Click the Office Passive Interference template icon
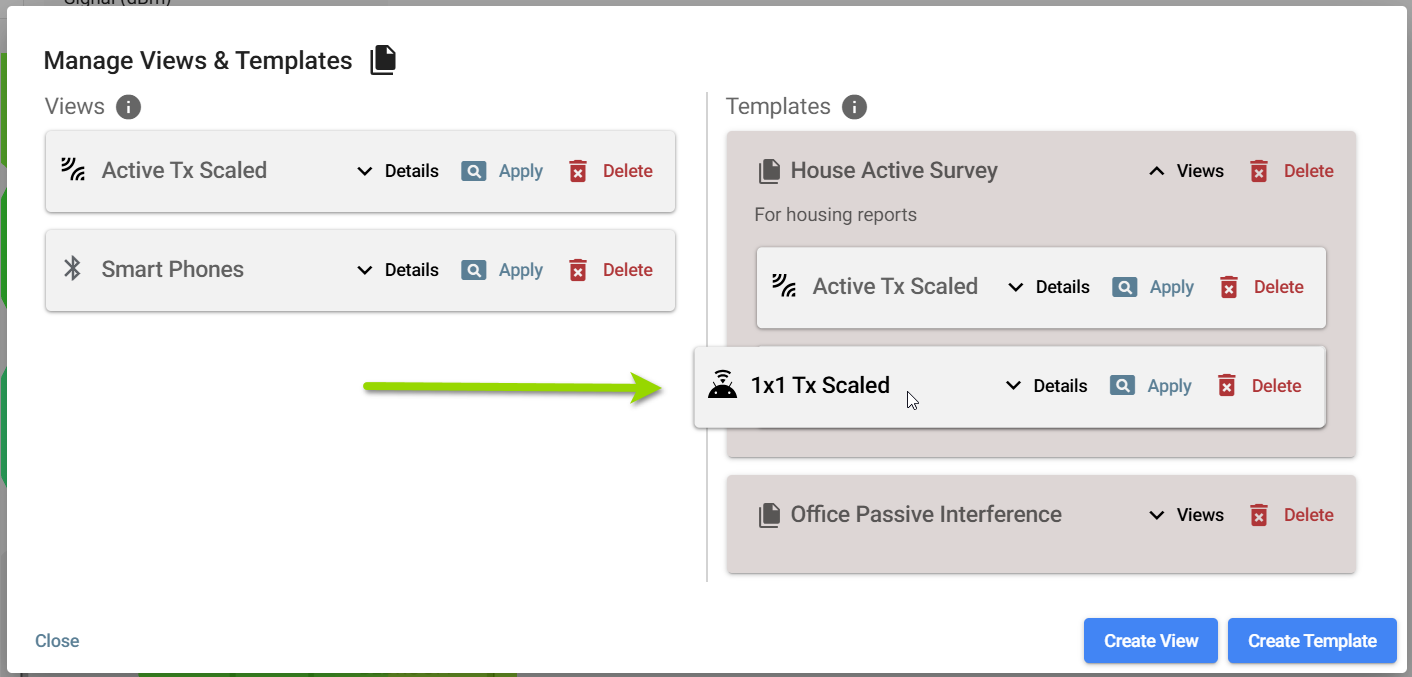1412x677 pixels. [769, 515]
